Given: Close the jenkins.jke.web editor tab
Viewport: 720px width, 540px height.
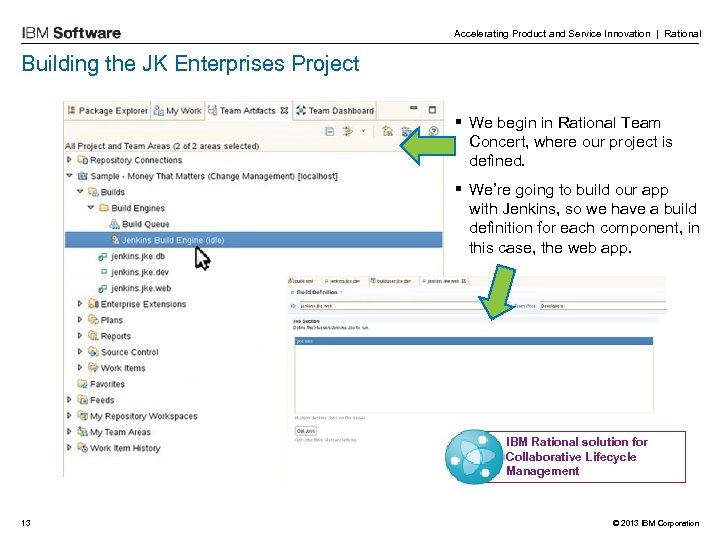Looking at the screenshot, I should click(463, 281).
